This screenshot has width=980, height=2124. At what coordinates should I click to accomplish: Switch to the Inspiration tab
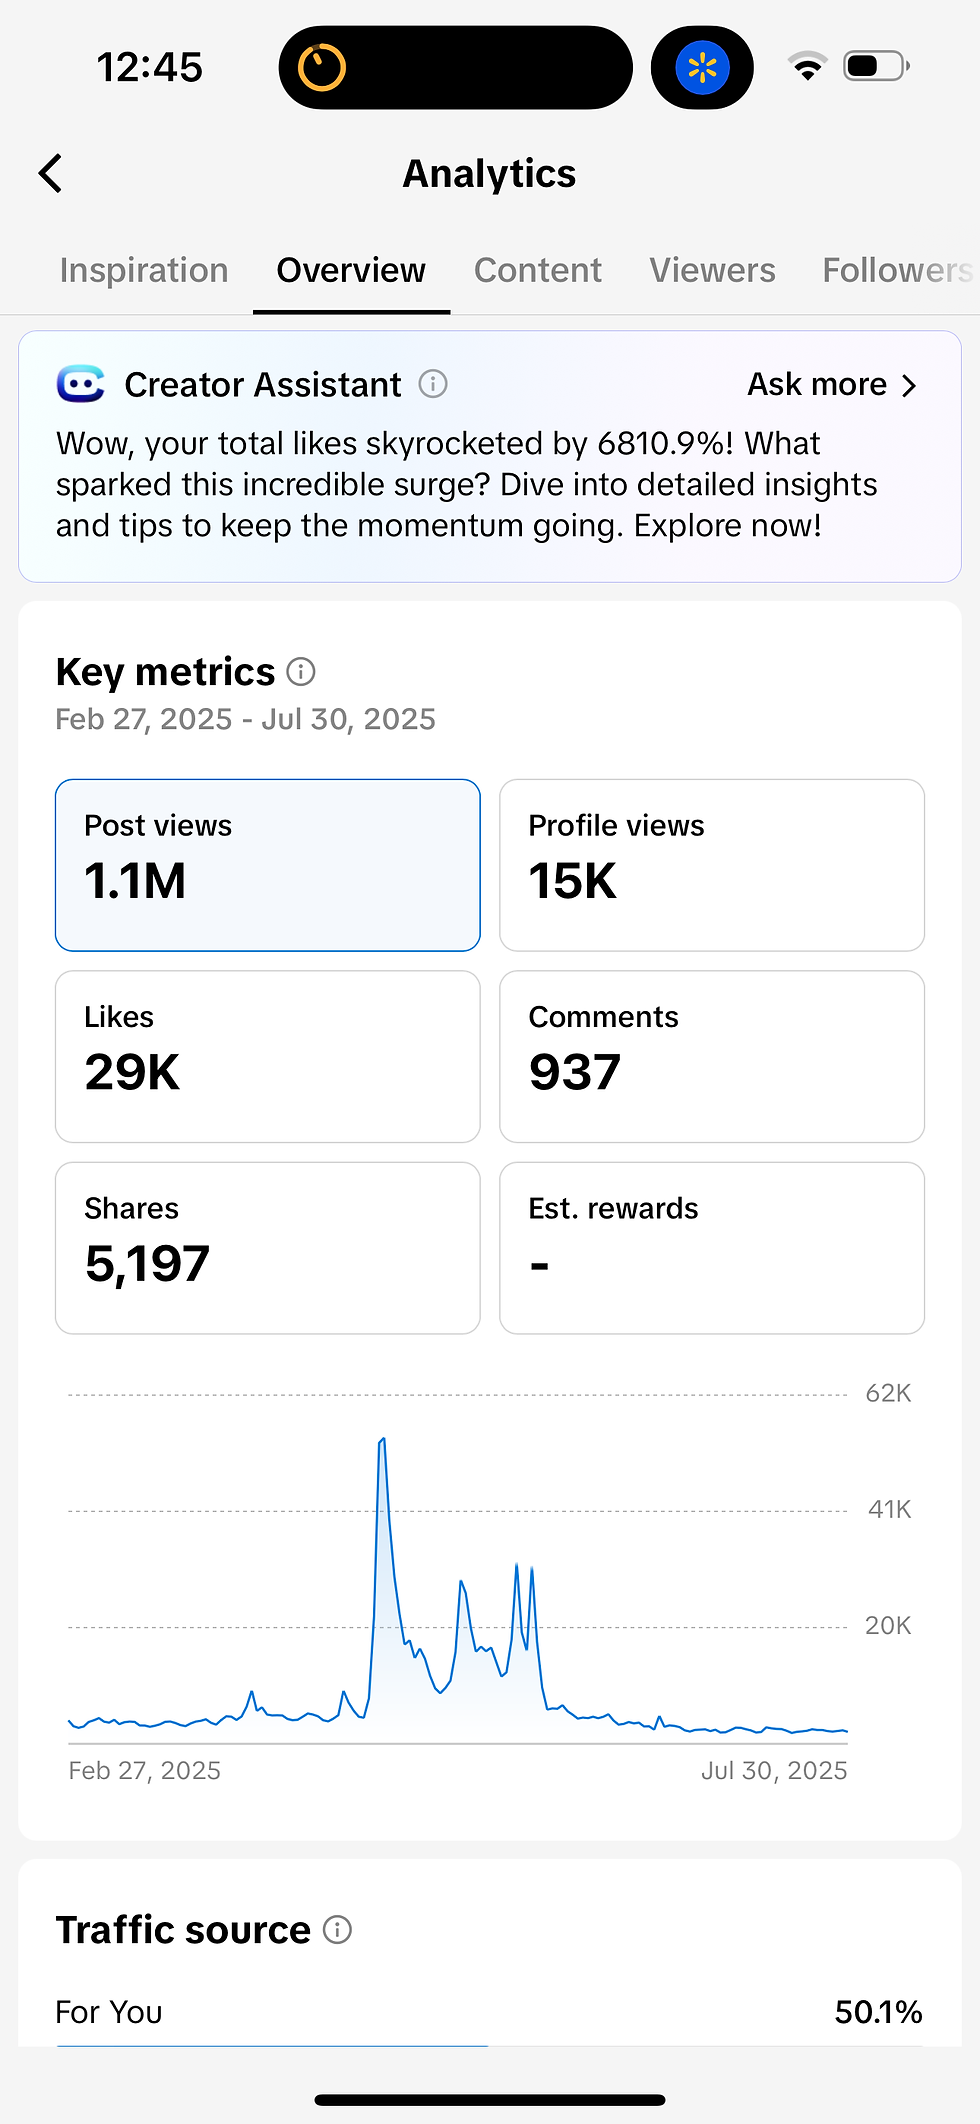[144, 270]
